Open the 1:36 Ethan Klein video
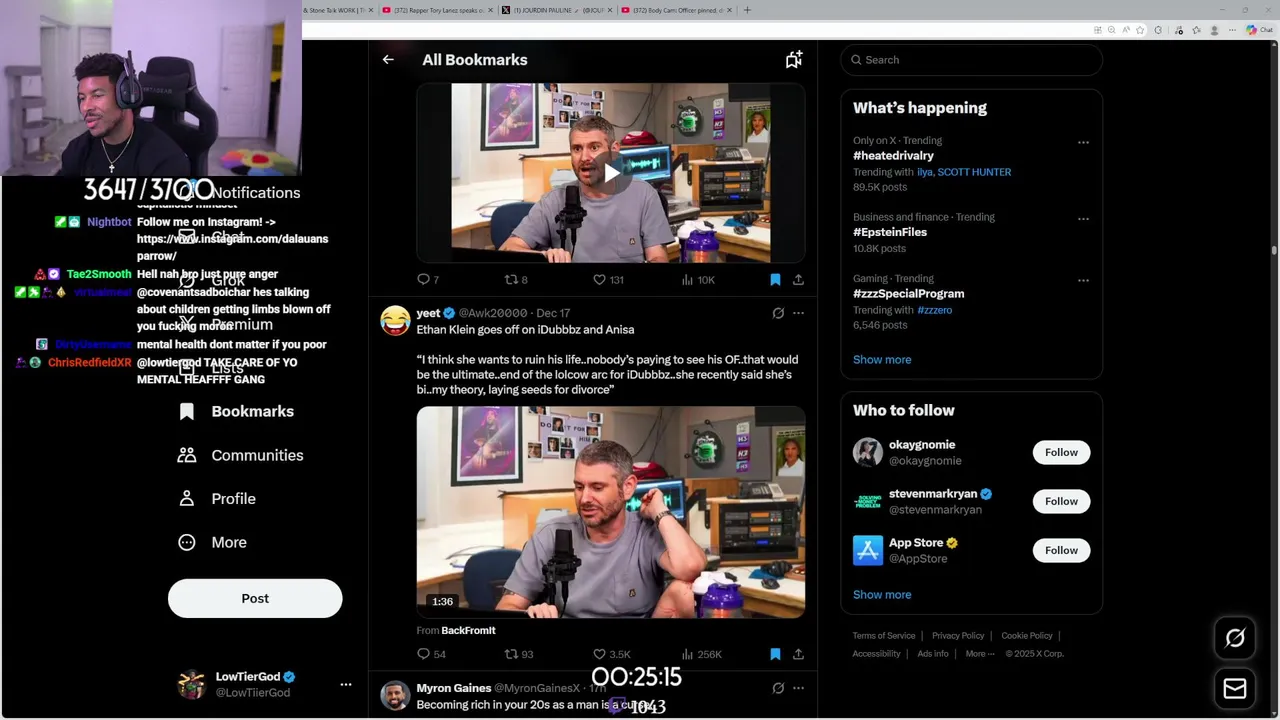 pos(611,512)
